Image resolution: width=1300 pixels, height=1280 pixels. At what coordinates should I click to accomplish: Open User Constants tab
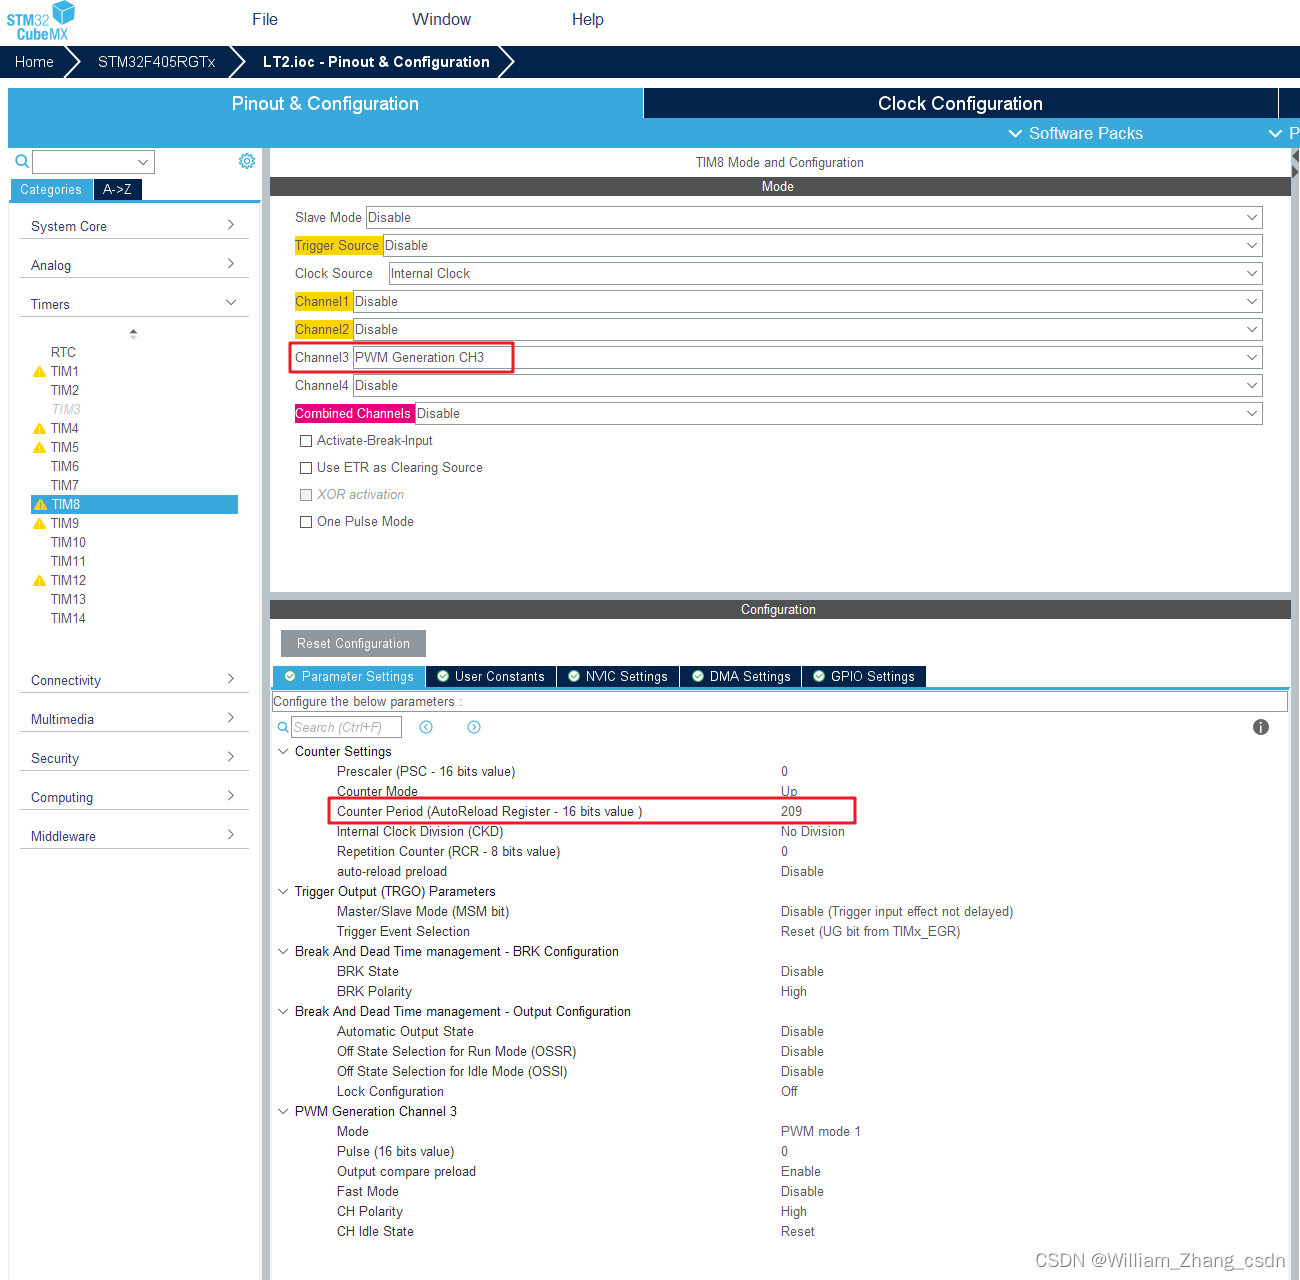point(491,677)
